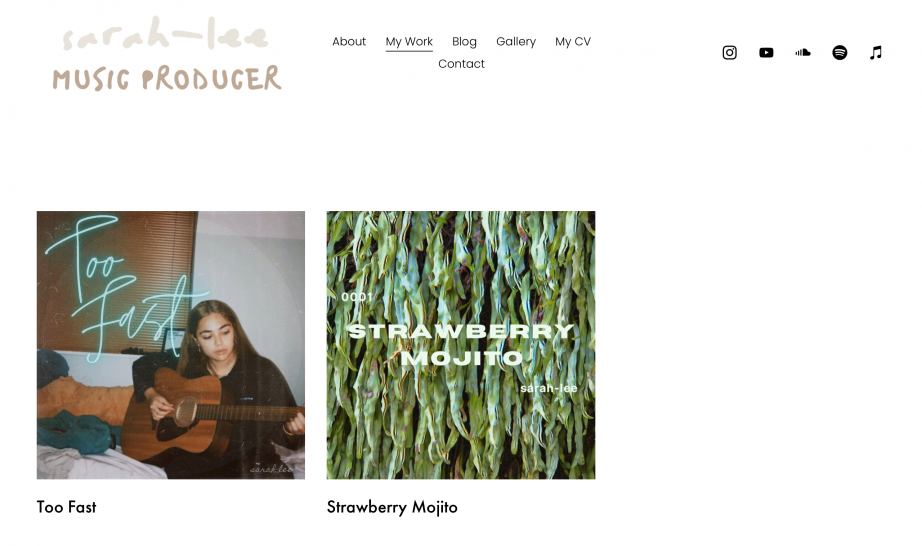Open the Instagram profile icon
The image size is (922, 546).
[x=729, y=53]
